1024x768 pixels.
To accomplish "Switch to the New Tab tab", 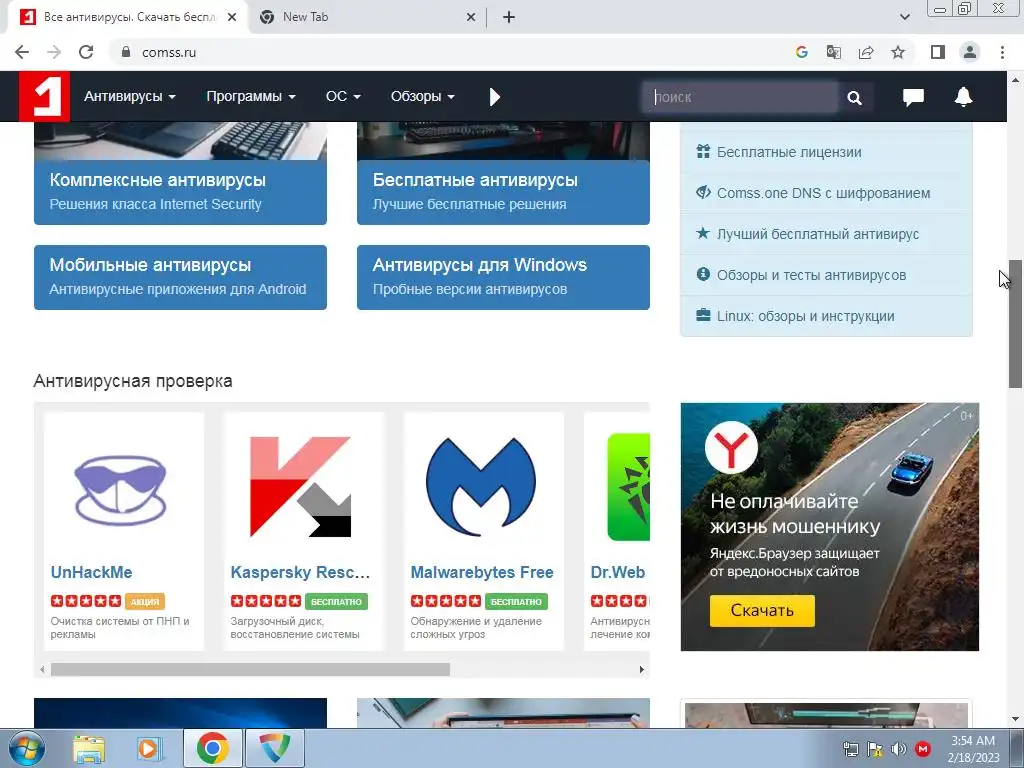I will [366, 17].
